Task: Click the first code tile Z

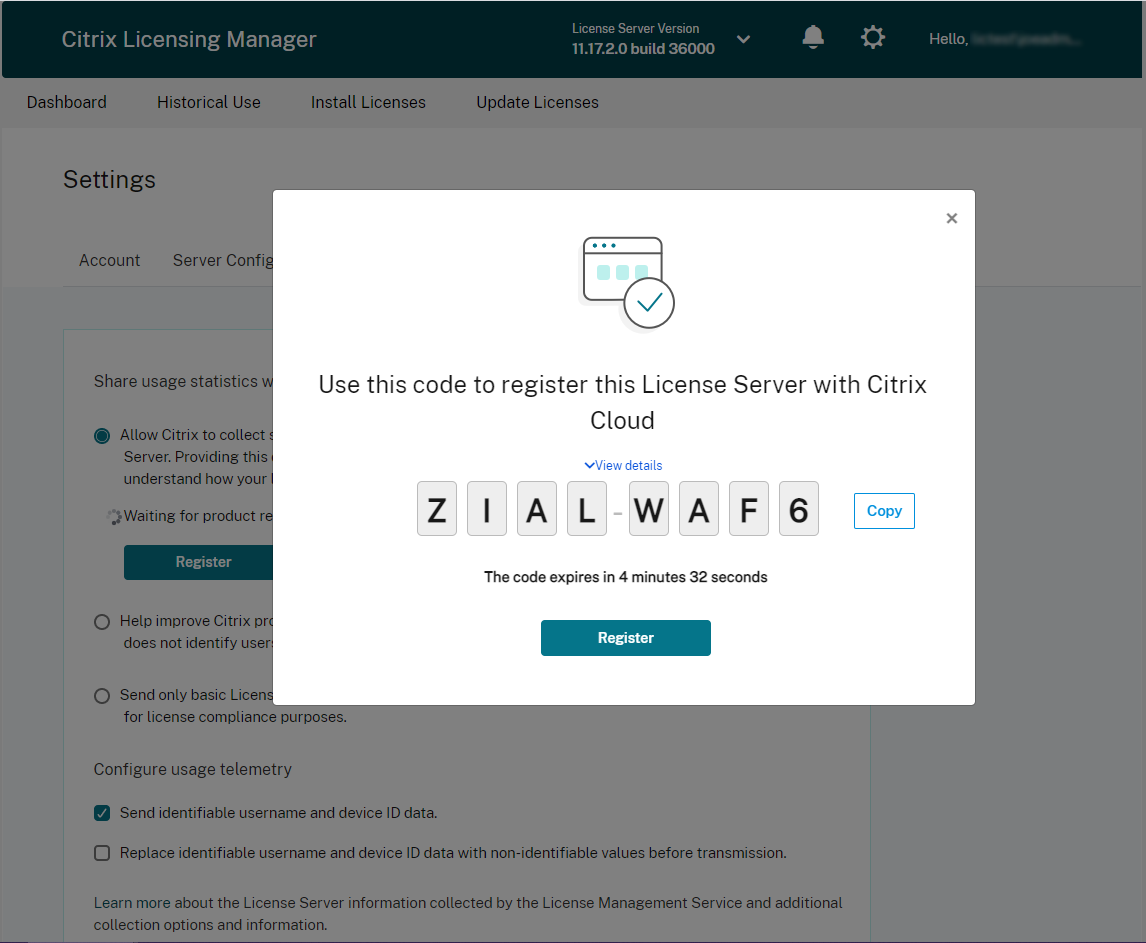Action: [437, 509]
